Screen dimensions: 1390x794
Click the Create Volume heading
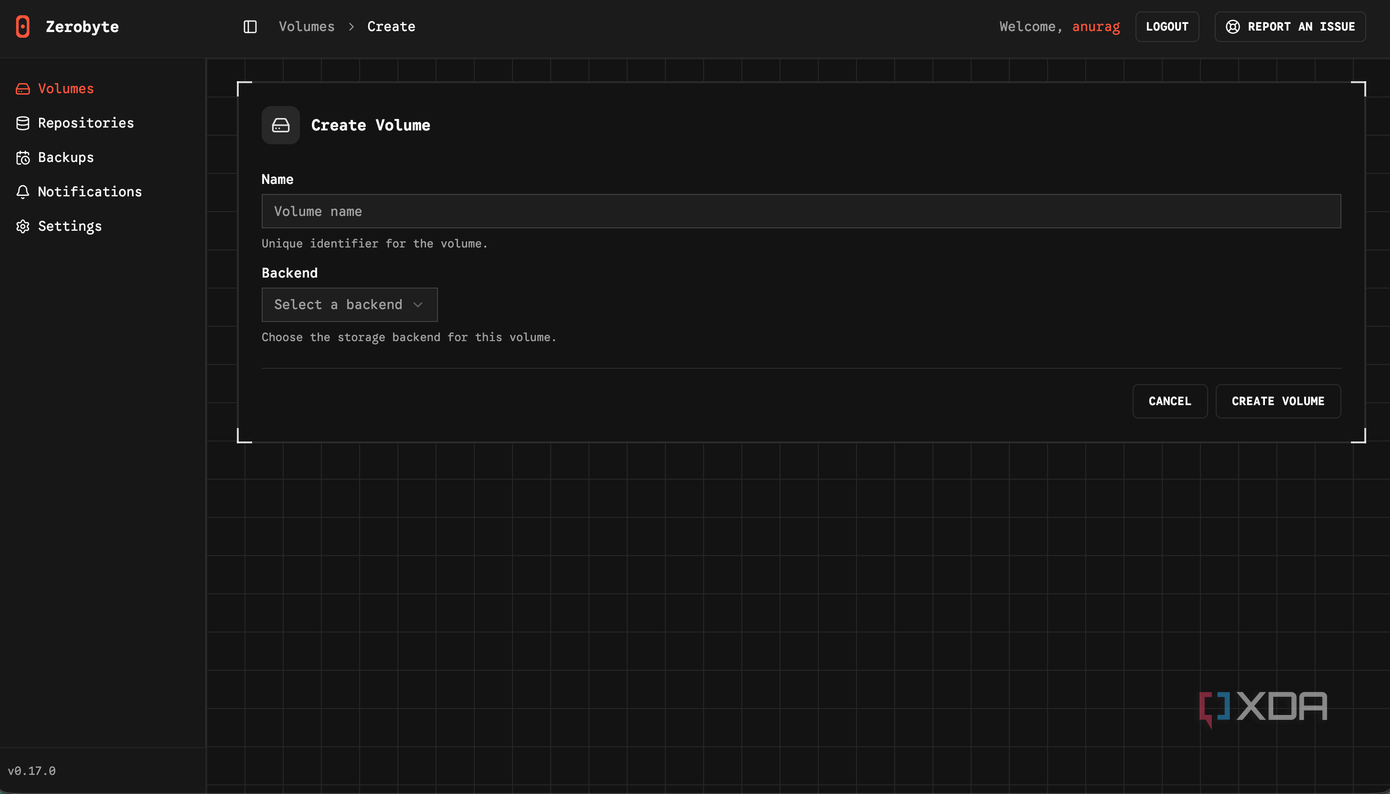point(371,125)
